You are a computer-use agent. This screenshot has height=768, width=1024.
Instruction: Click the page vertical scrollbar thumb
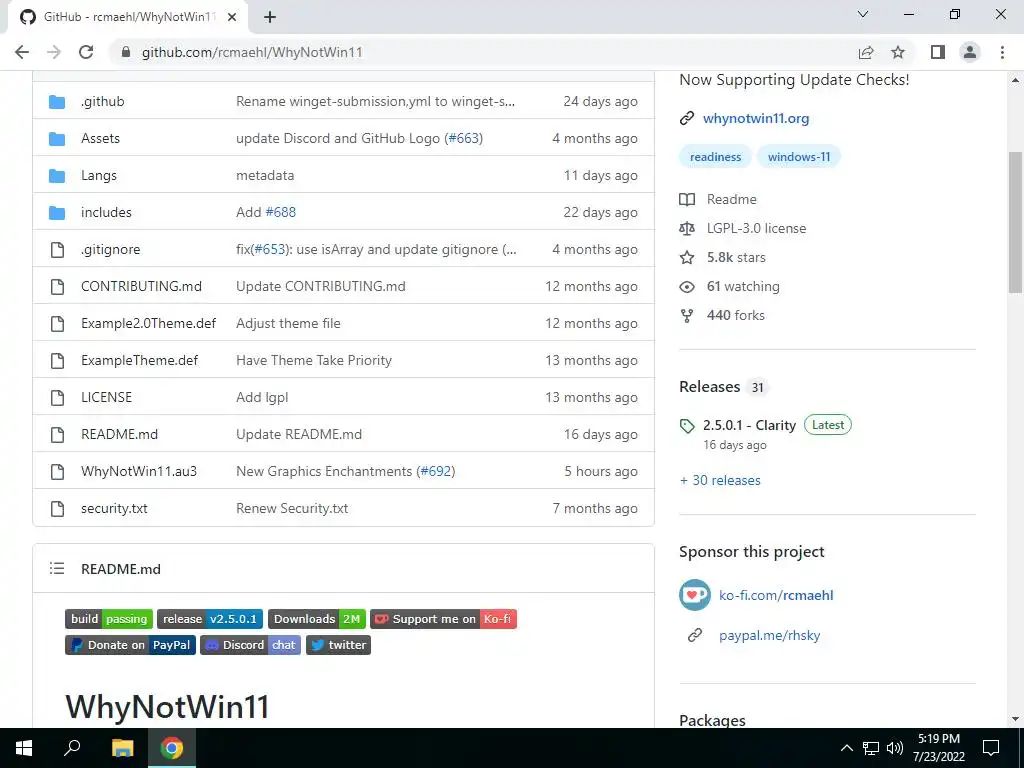coord(1015,222)
